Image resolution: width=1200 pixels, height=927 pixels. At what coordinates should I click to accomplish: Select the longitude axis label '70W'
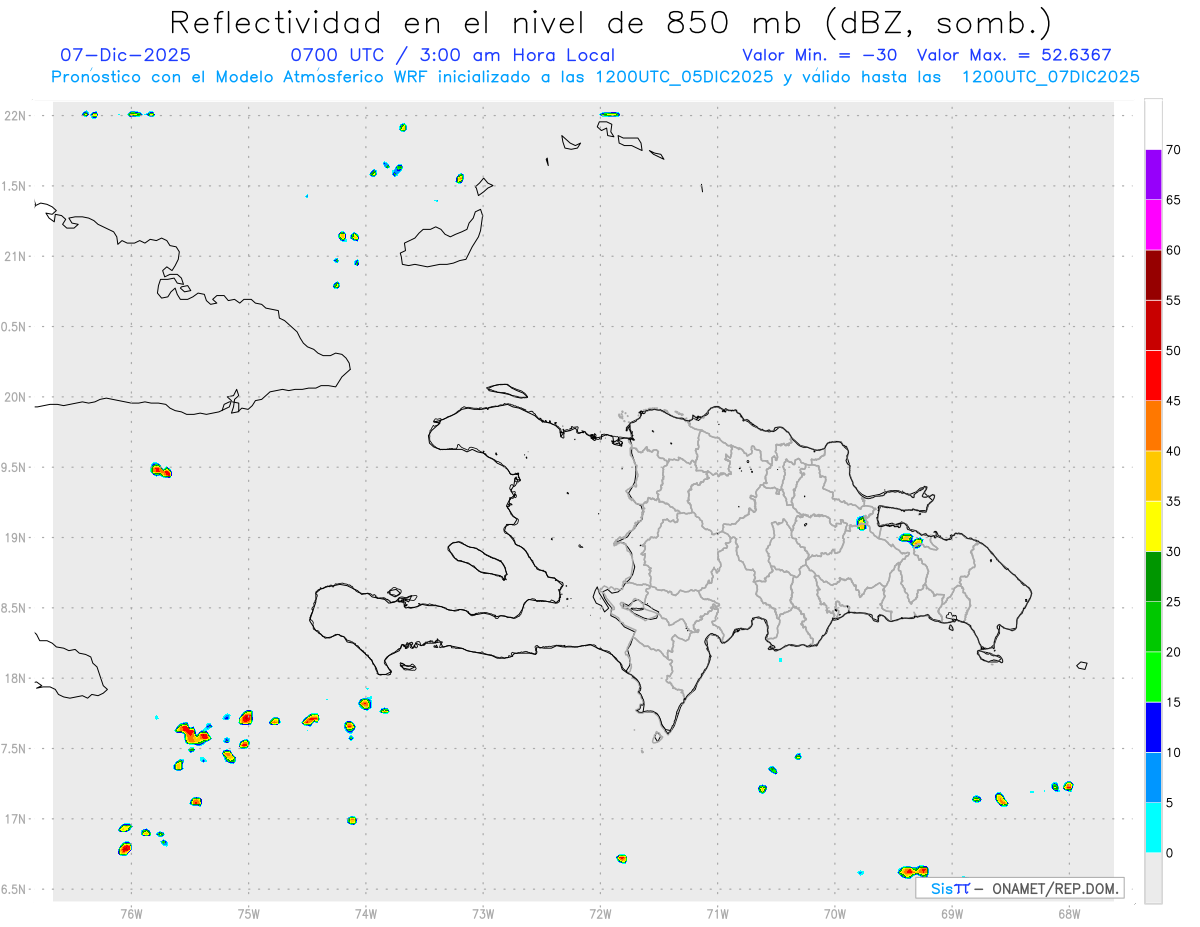coord(834,913)
